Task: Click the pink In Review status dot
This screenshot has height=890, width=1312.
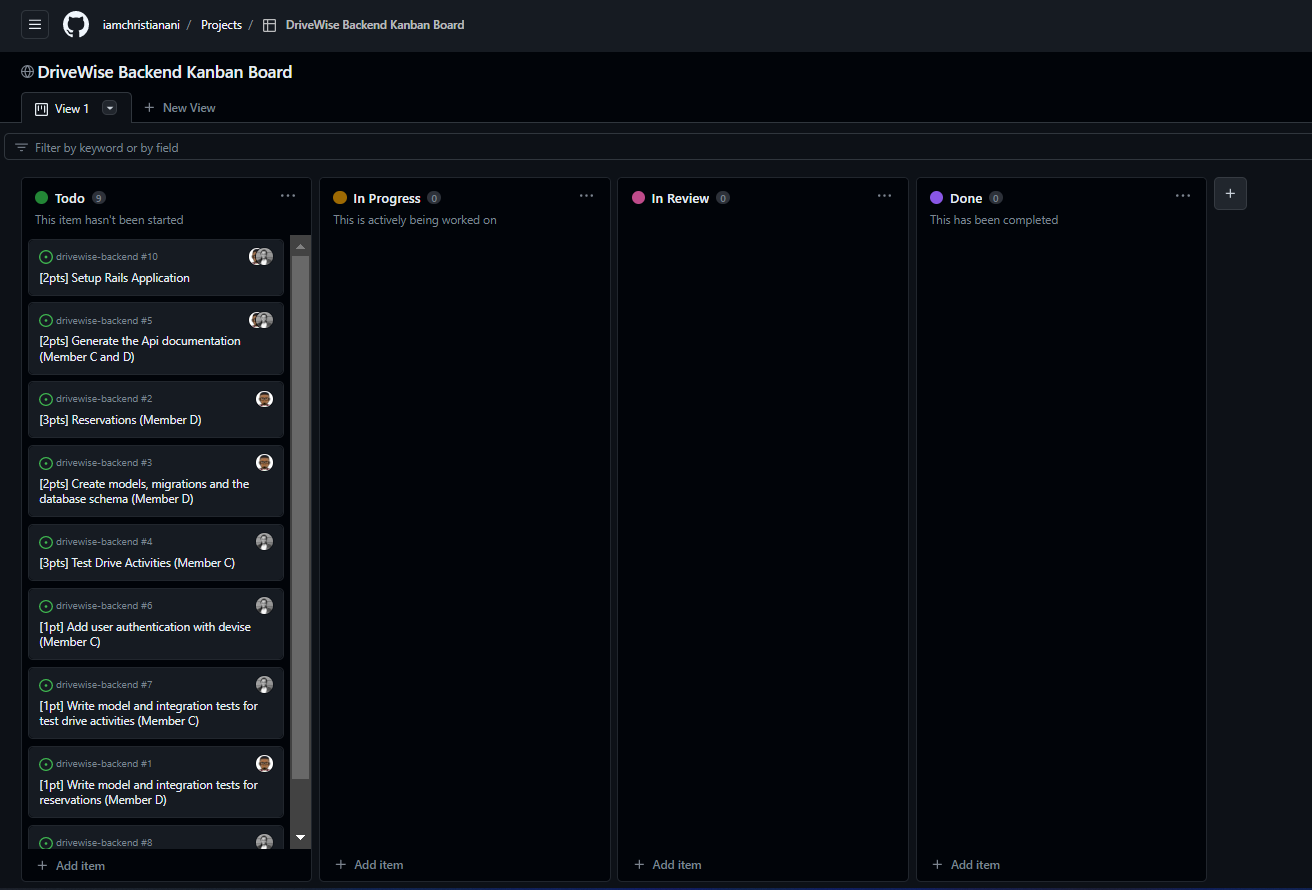Action: pos(638,198)
